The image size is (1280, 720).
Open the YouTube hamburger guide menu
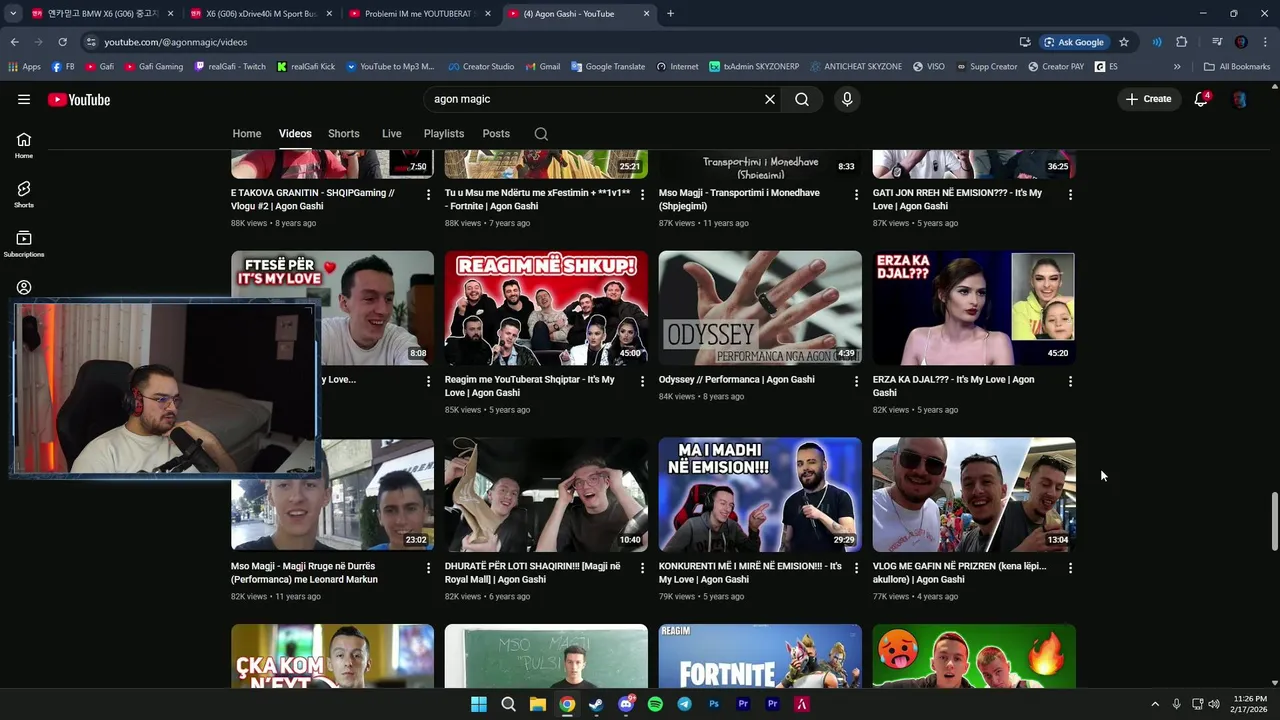coord(24,99)
